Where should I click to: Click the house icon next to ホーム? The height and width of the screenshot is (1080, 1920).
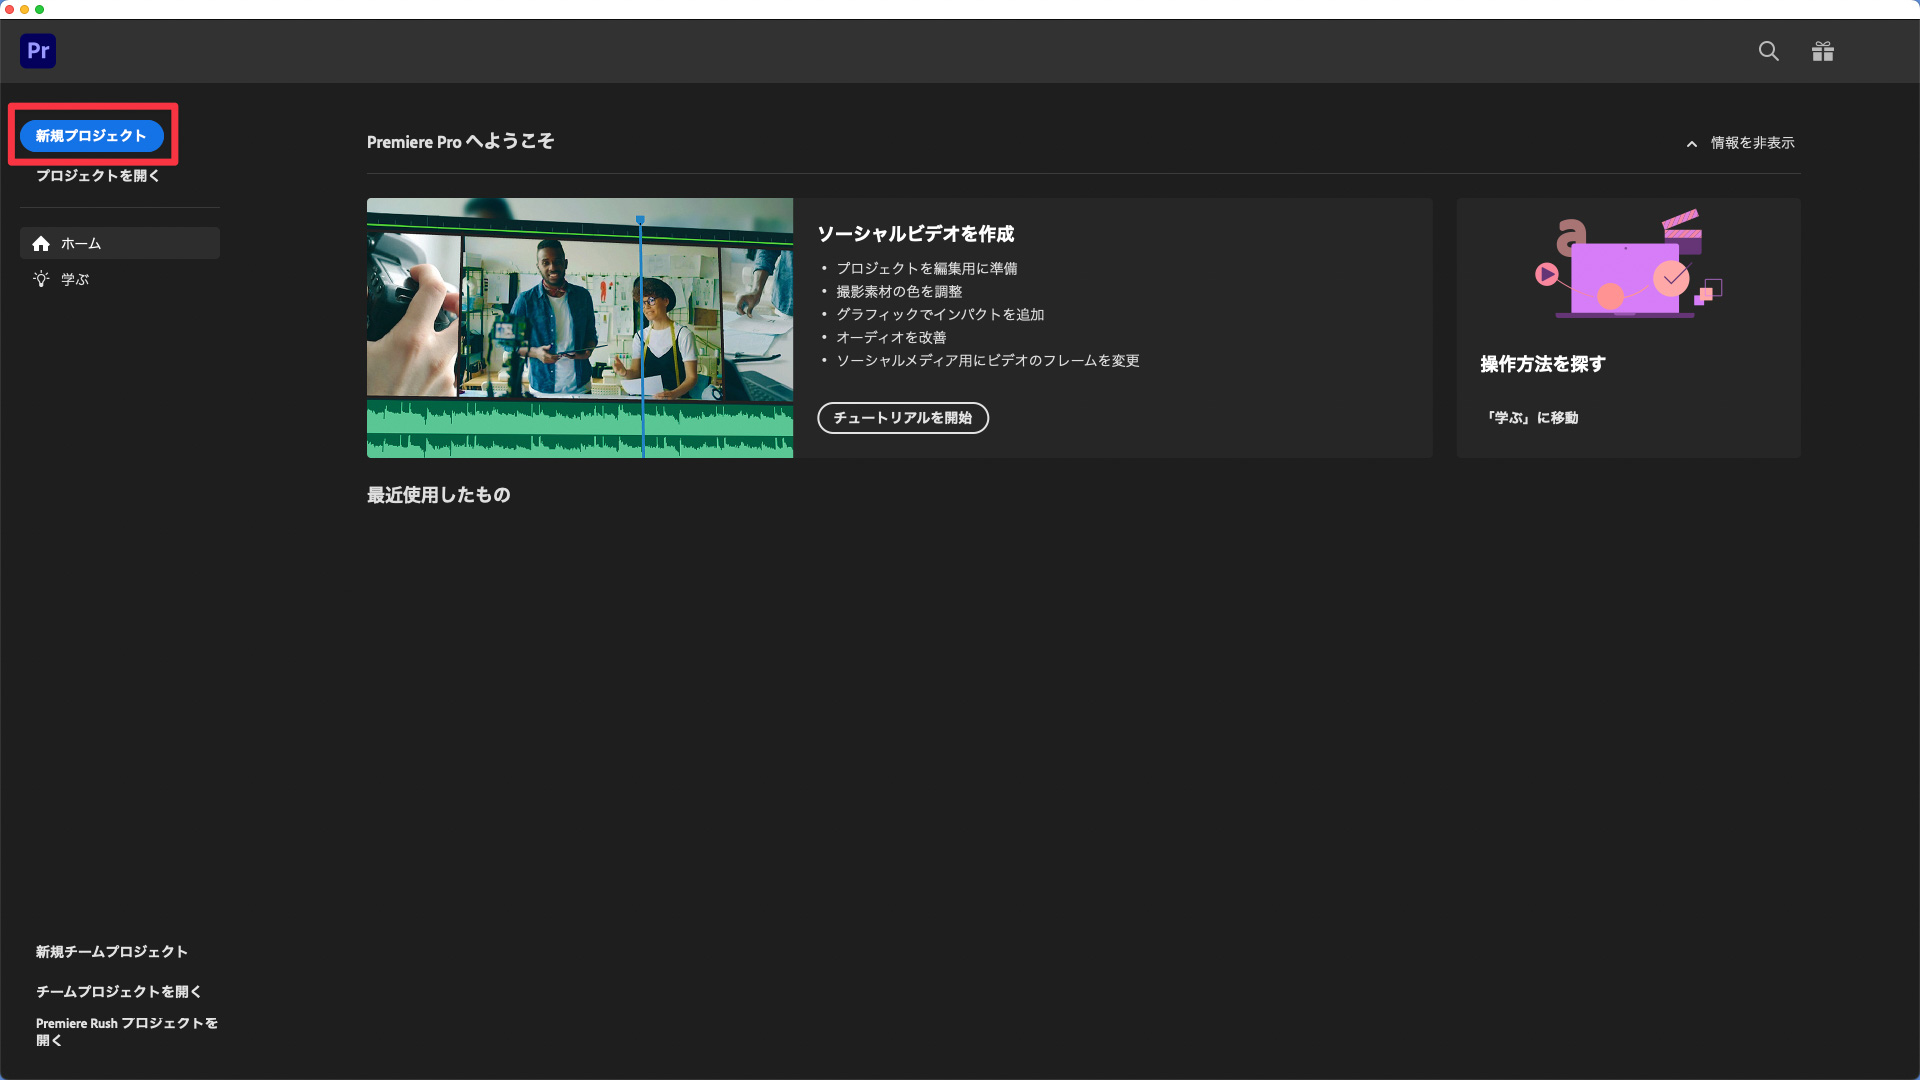coord(41,244)
